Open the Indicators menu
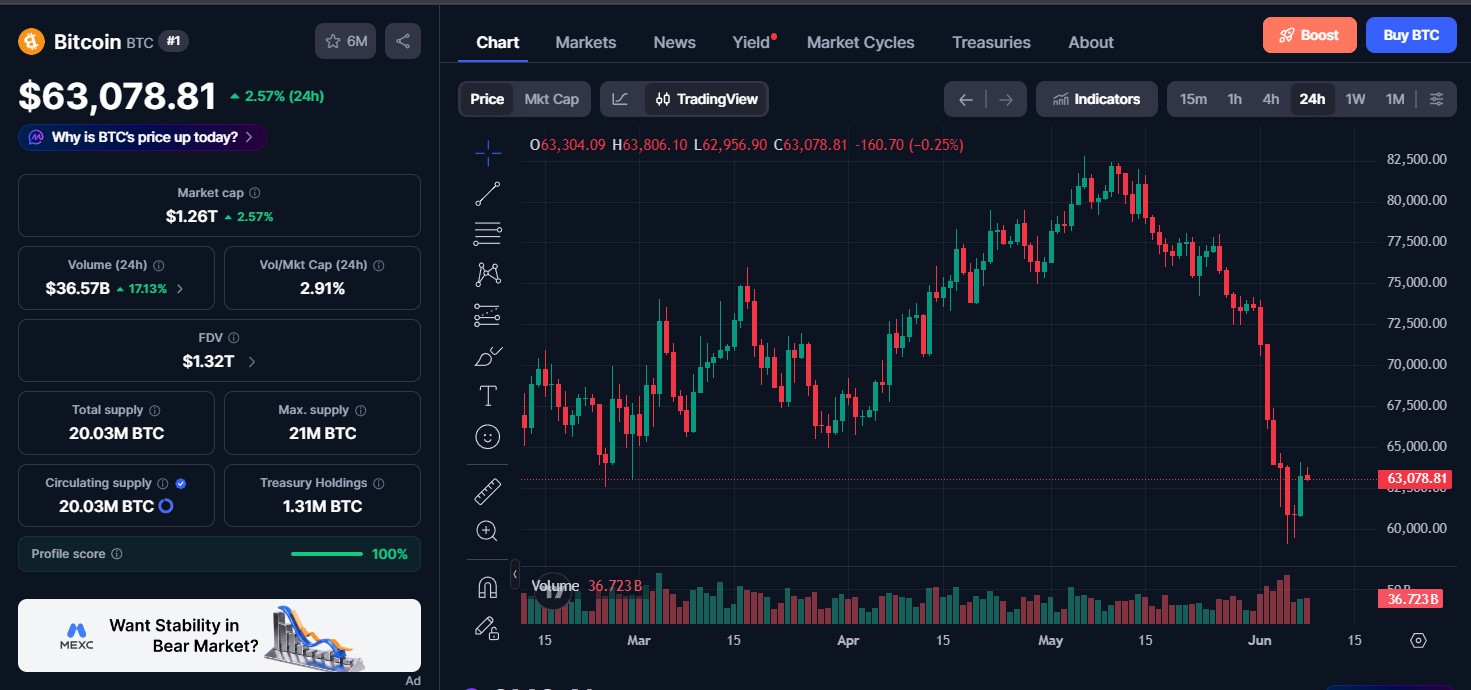This screenshot has width=1471, height=690. point(1097,99)
